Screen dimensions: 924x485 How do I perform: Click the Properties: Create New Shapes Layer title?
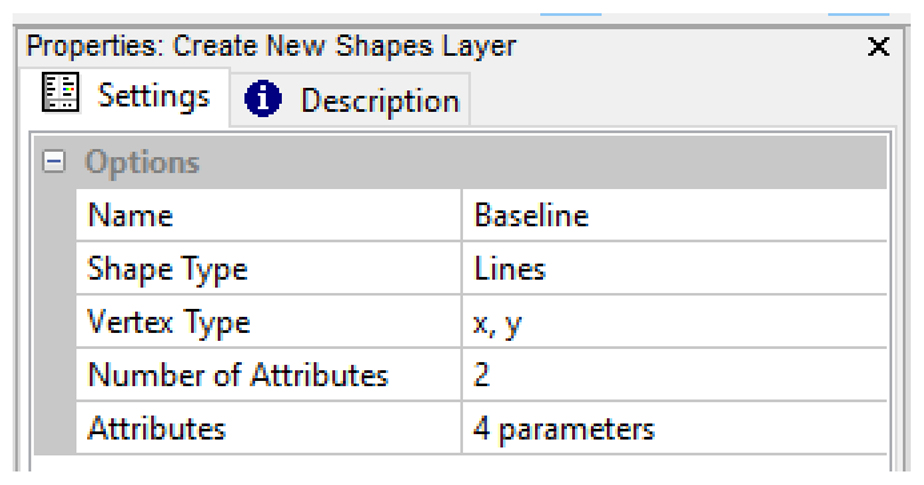pyautogui.click(x=271, y=46)
